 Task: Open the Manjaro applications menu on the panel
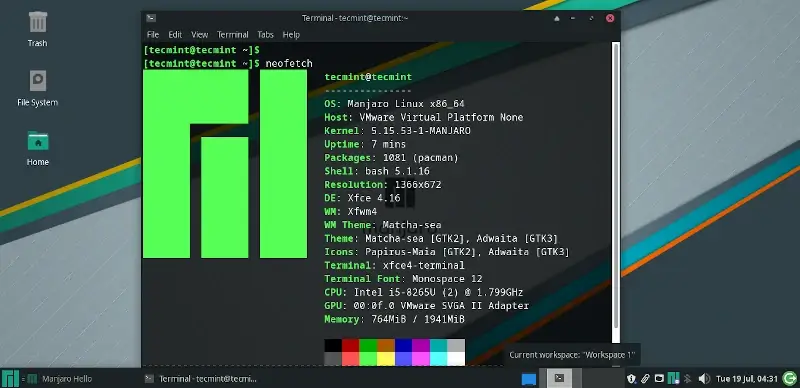click(10, 378)
